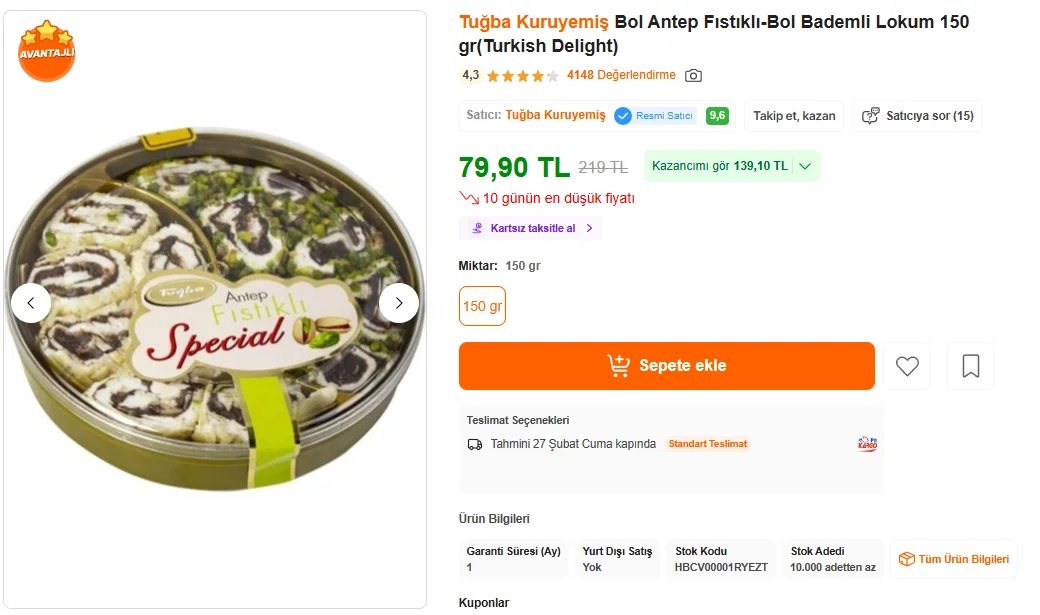This screenshot has height=615, width=1040.
Task: Open Tüm Ürün Bilgileri details
Action: tap(954, 559)
